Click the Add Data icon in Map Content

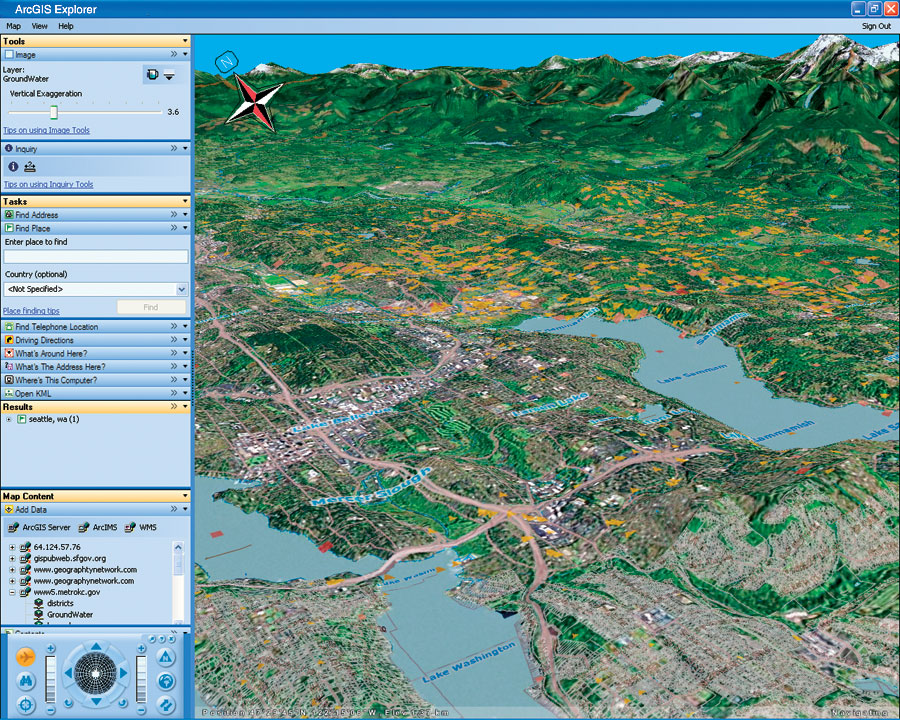(9, 509)
